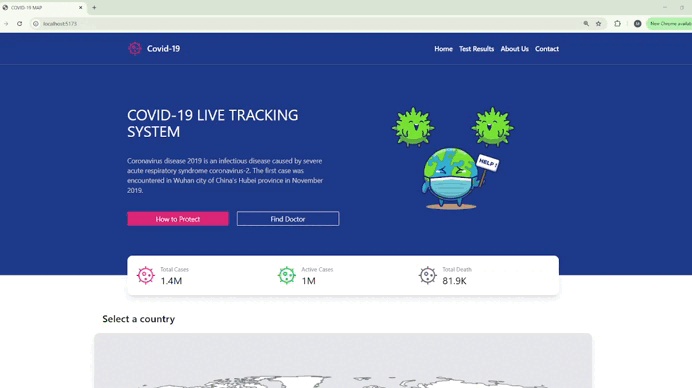Image resolution: width=692 pixels, height=388 pixels.
Task: Click the Active Cases label
Action: (x=317, y=269)
